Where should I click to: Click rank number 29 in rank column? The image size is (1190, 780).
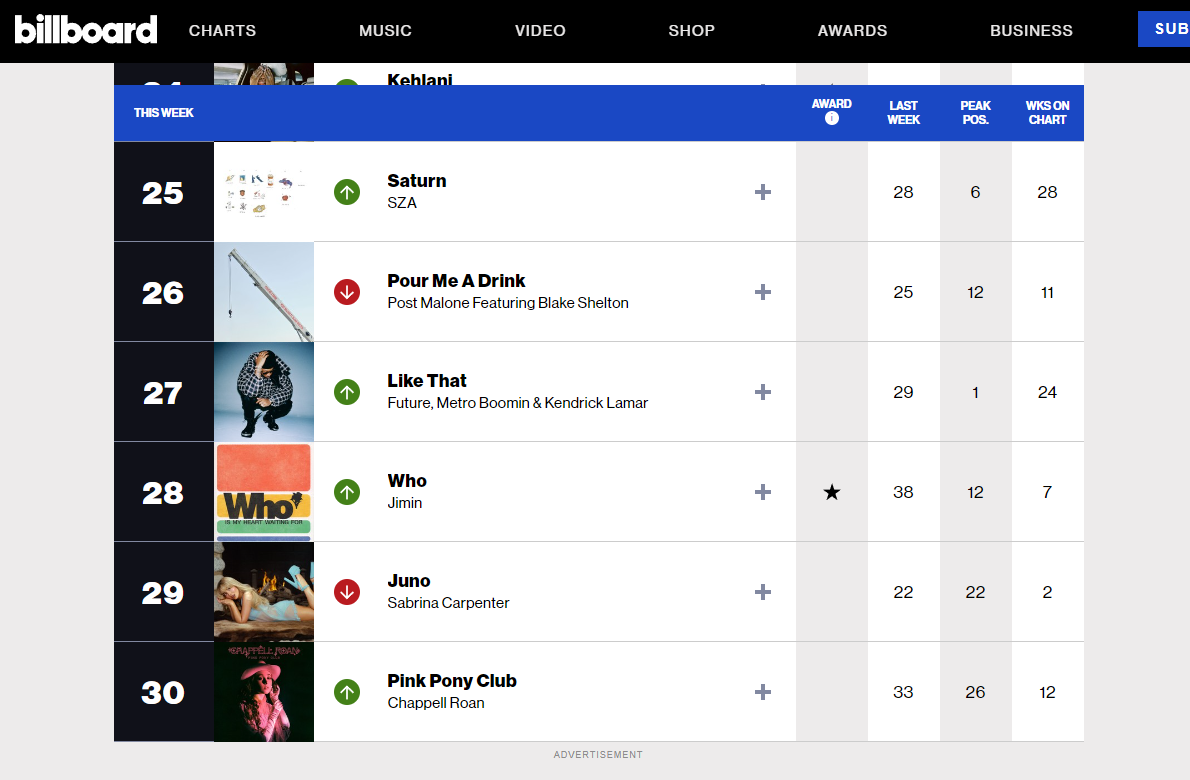163,593
